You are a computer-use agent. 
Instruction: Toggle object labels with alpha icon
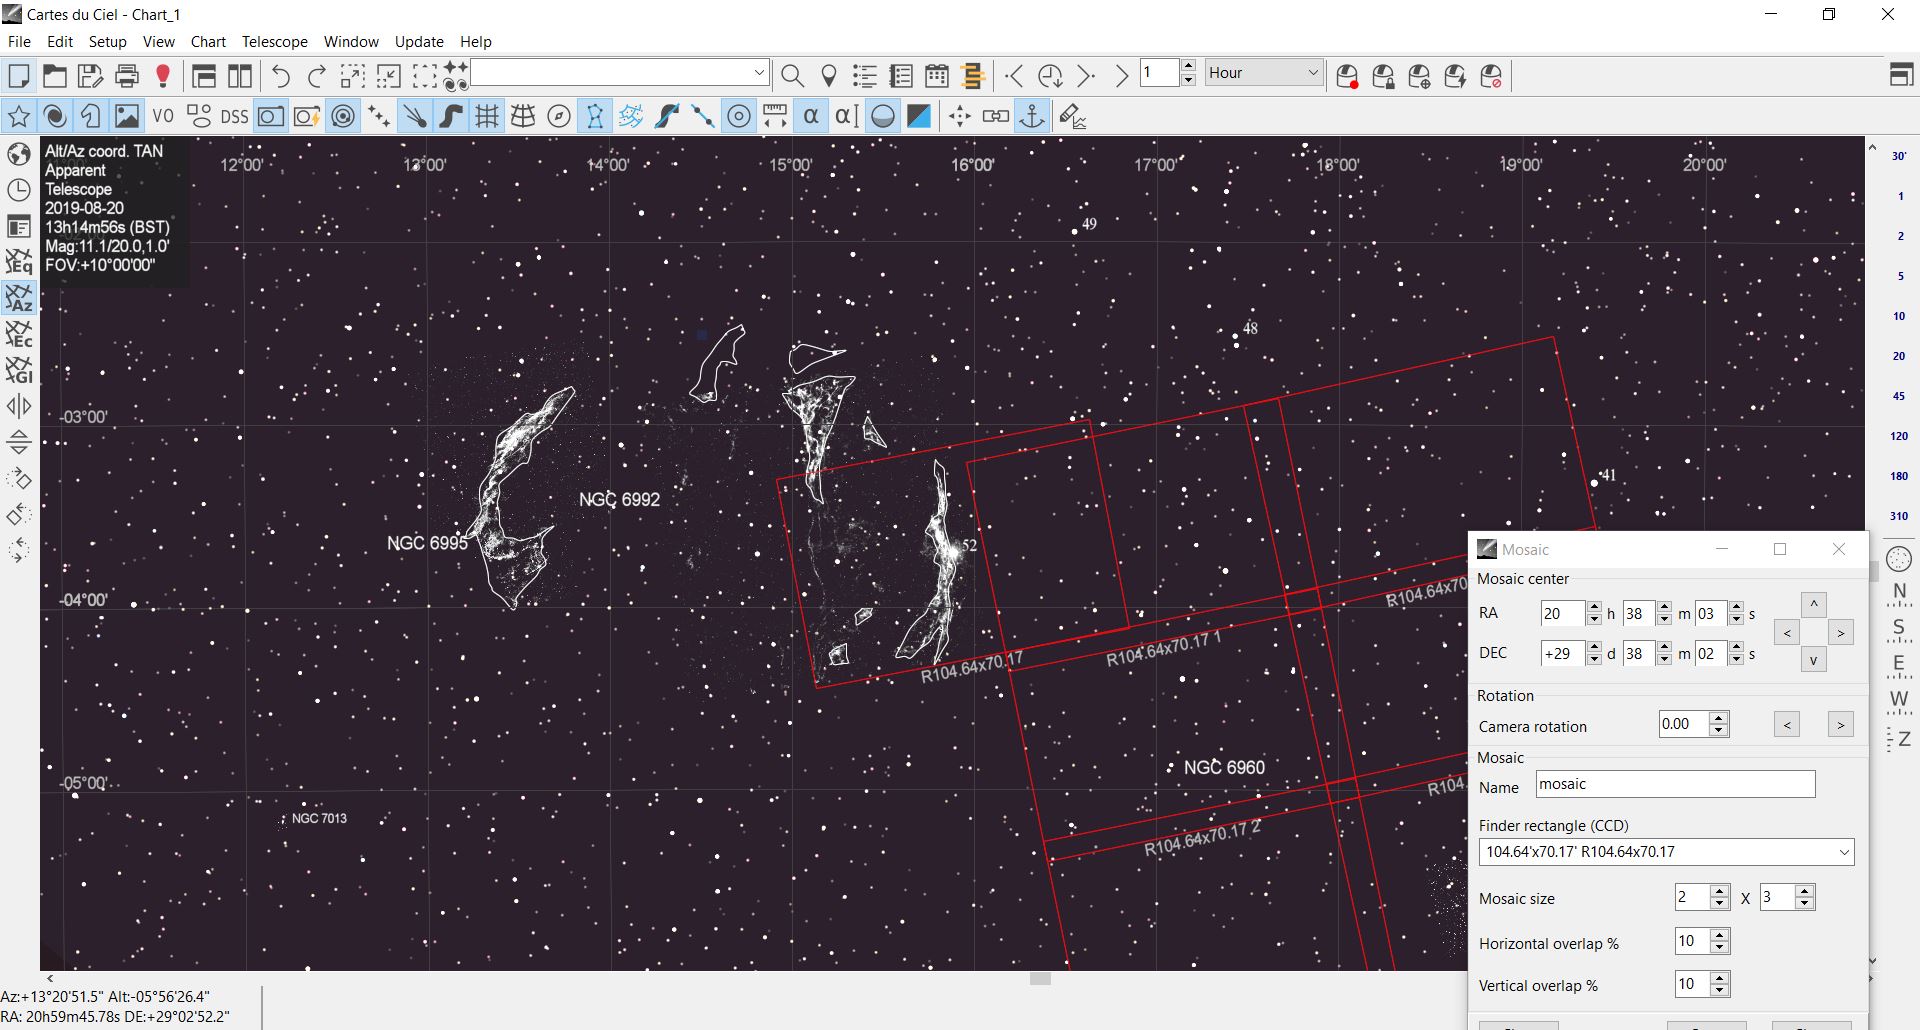pyautogui.click(x=811, y=117)
